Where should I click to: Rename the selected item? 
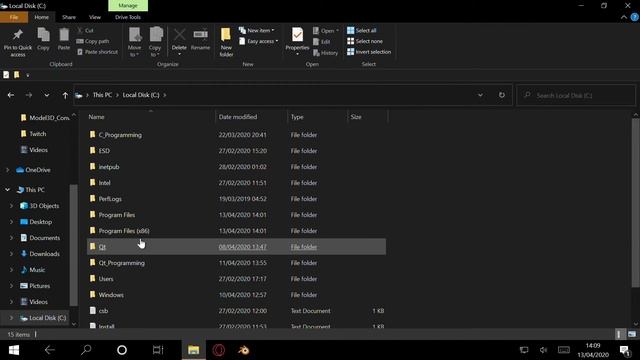click(200, 40)
